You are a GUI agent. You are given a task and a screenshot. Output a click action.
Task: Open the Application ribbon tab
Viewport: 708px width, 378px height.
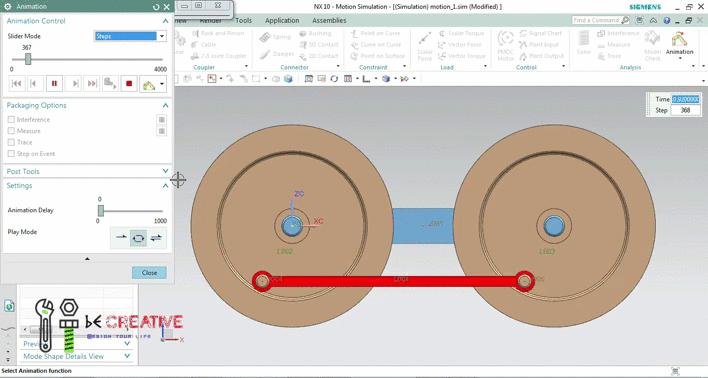[282, 20]
